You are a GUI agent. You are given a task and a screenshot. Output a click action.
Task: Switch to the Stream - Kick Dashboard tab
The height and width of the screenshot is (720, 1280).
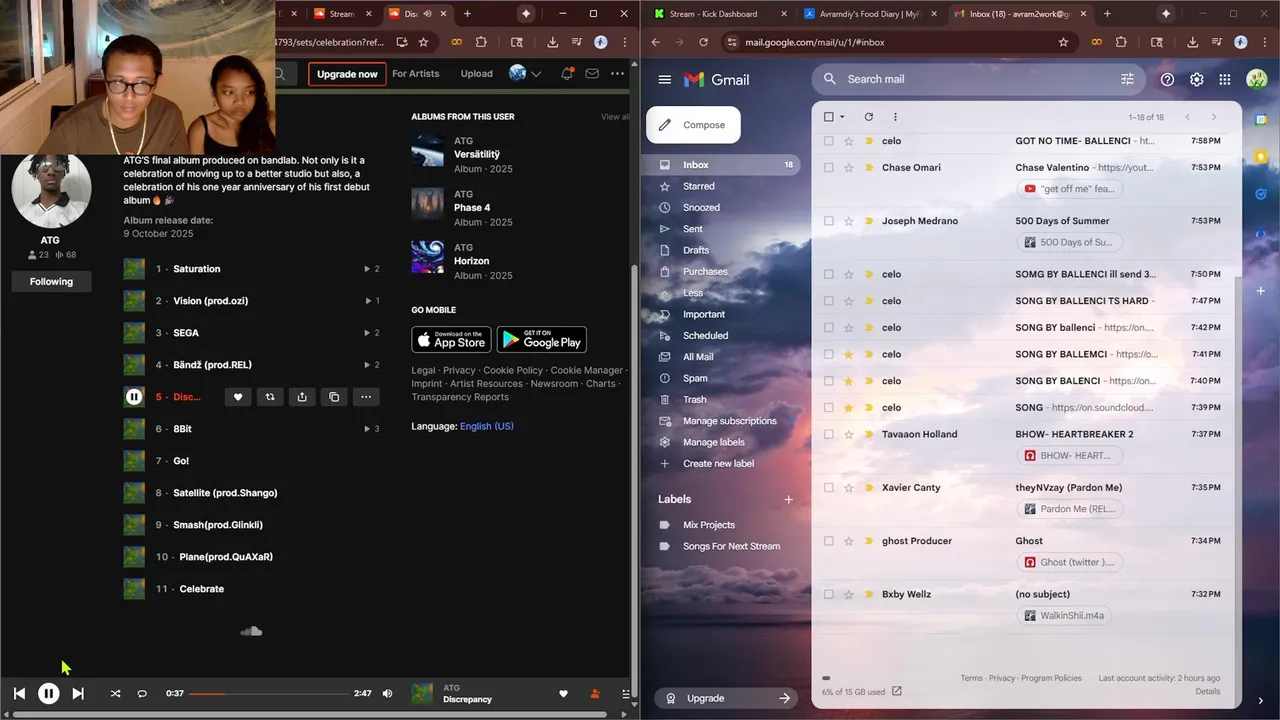coord(713,14)
